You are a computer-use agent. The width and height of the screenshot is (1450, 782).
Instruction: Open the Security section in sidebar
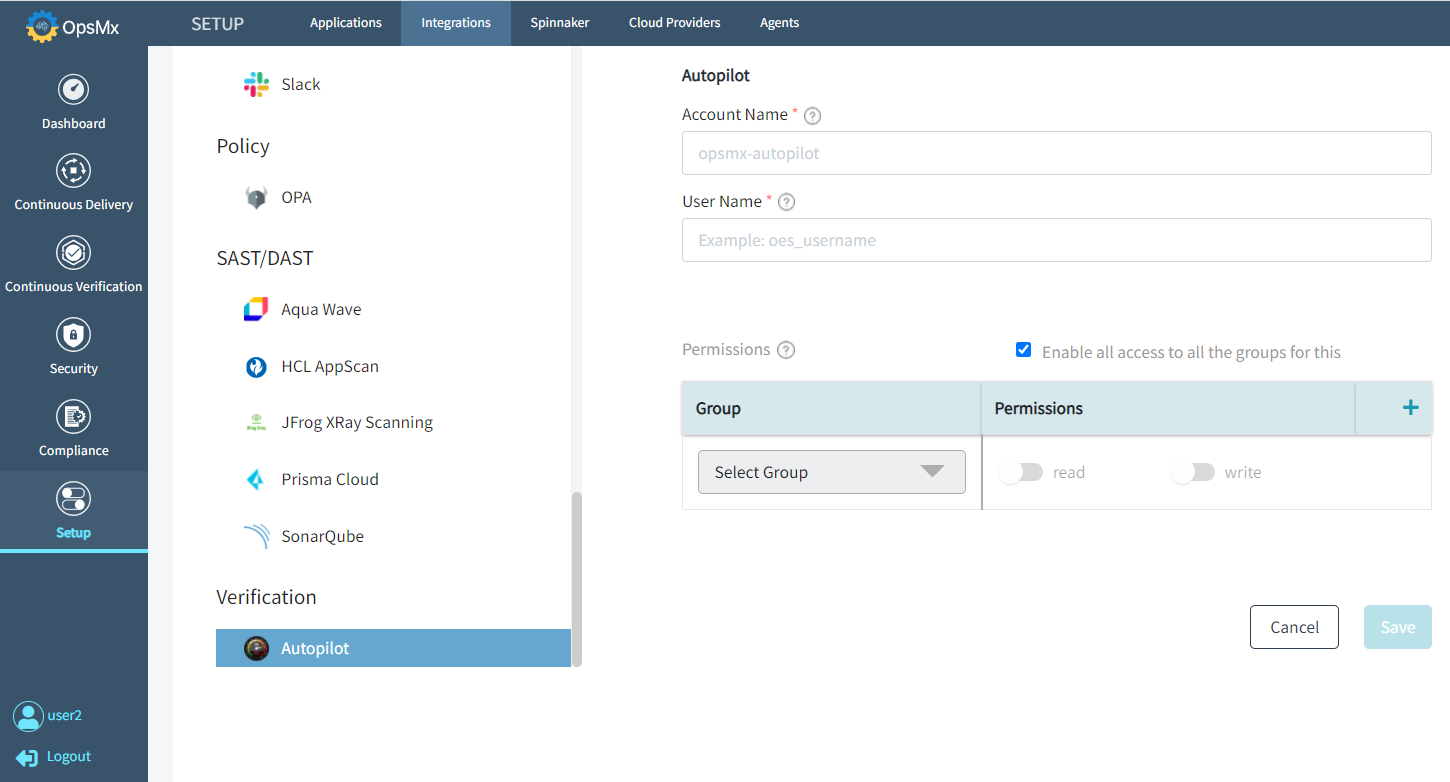click(x=73, y=345)
